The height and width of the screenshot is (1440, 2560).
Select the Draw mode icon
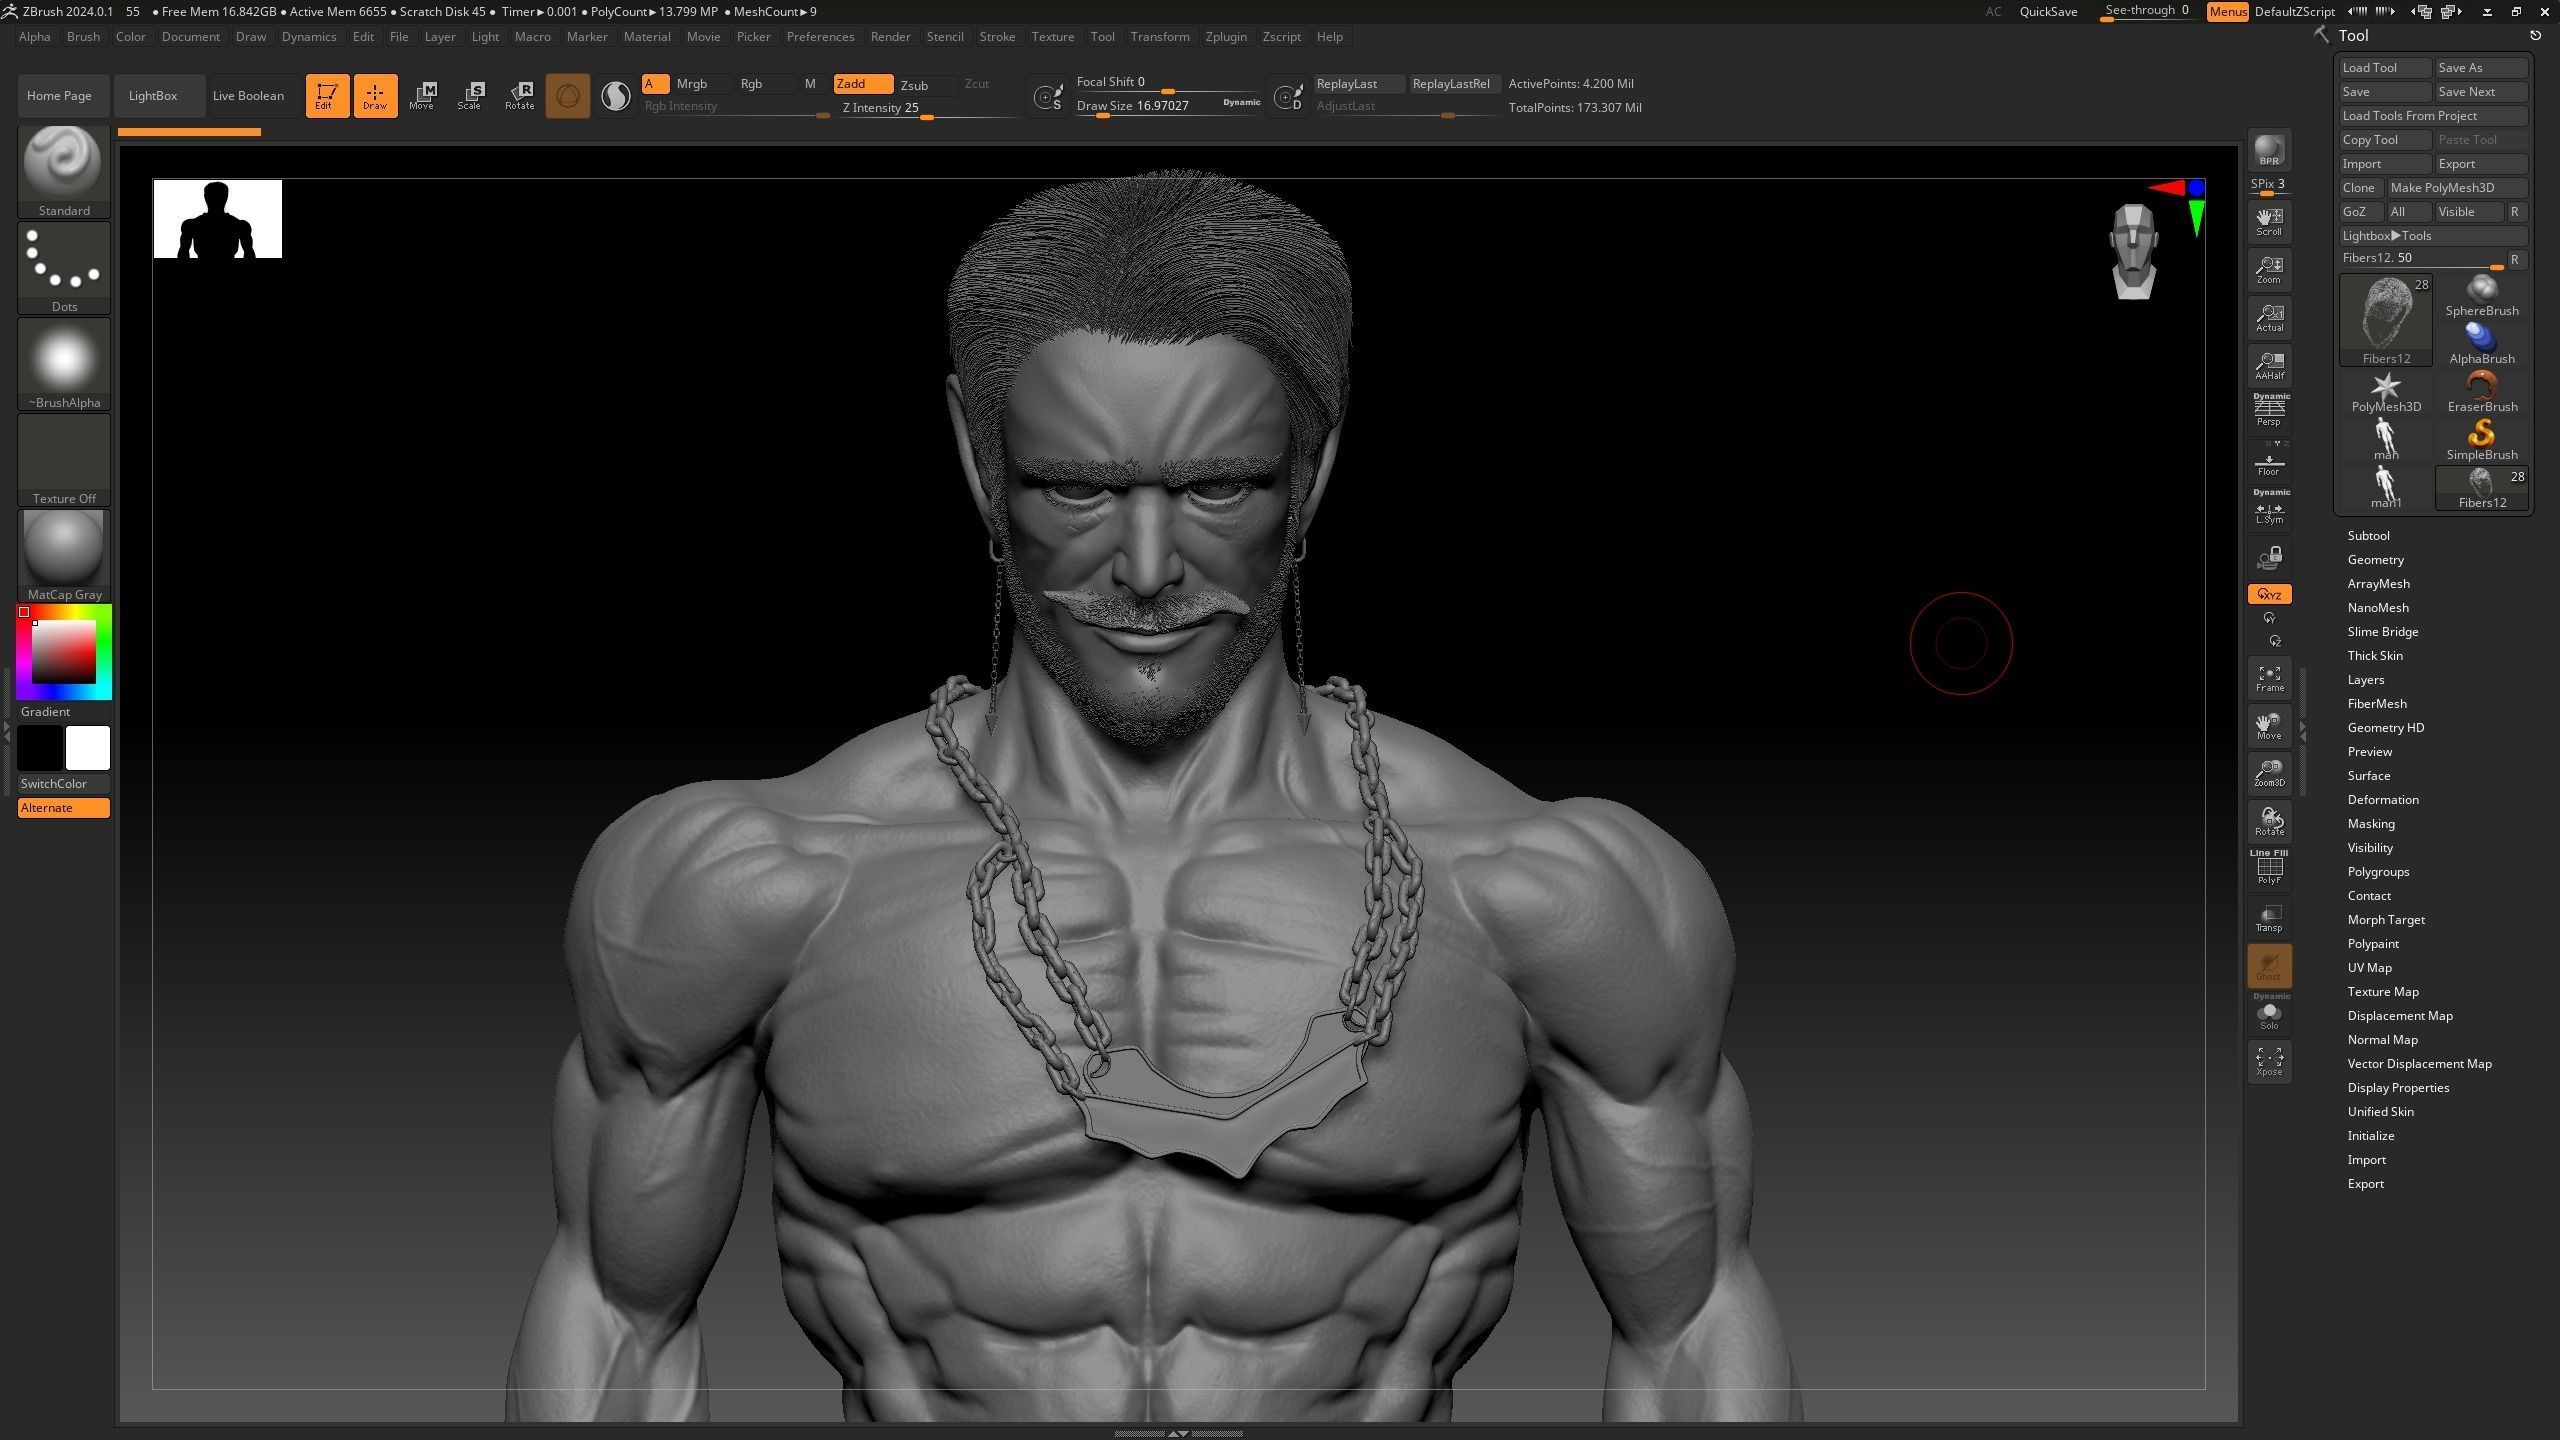[x=375, y=96]
